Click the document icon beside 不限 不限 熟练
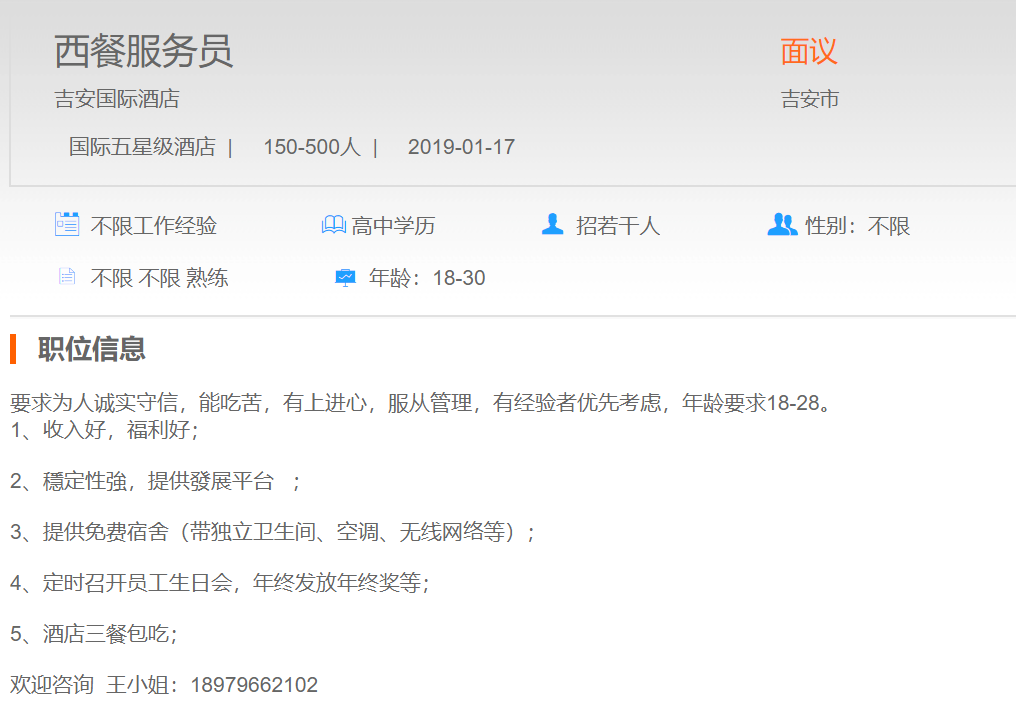Screen dimensions: 1016x709 (67, 277)
